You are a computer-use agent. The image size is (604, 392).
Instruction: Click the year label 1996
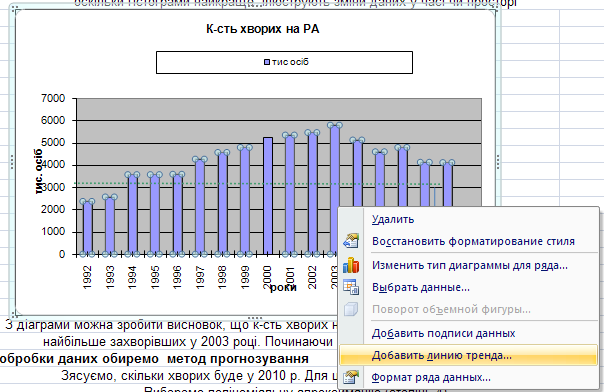(177, 277)
